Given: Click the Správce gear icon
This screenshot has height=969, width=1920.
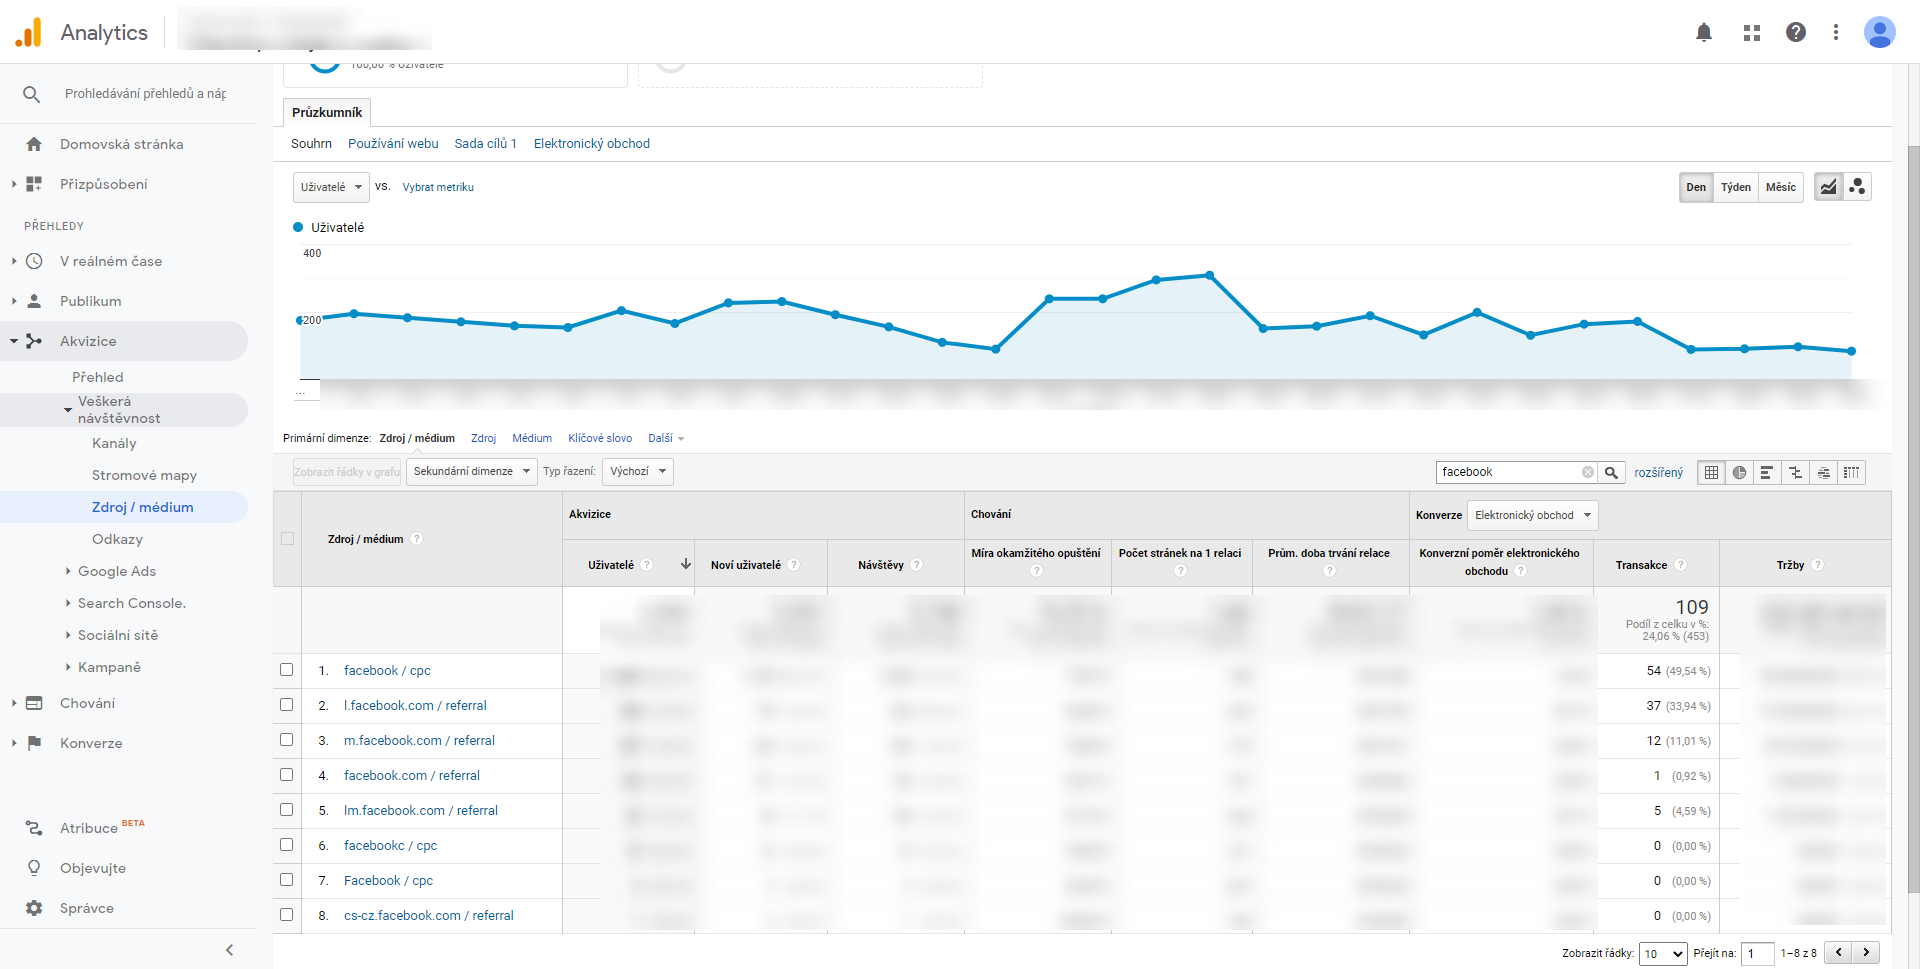Looking at the screenshot, I should pyautogui.click(x=34, y=908).
